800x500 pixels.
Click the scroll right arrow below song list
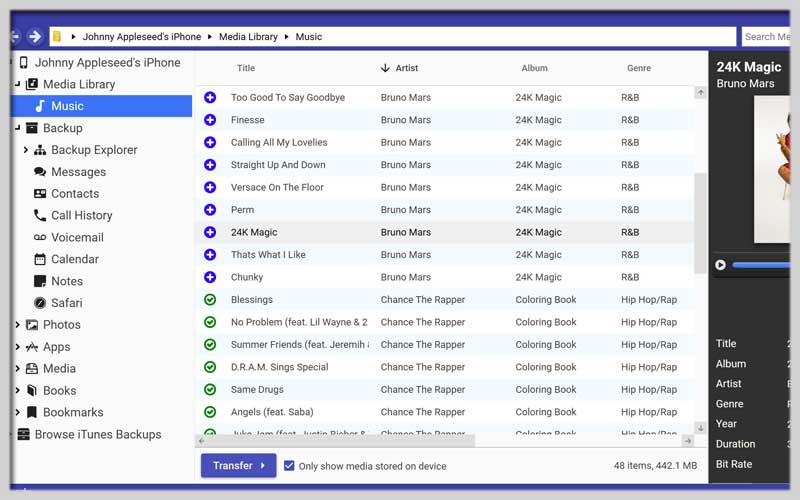pyautogui.click(x=688, y=440)
